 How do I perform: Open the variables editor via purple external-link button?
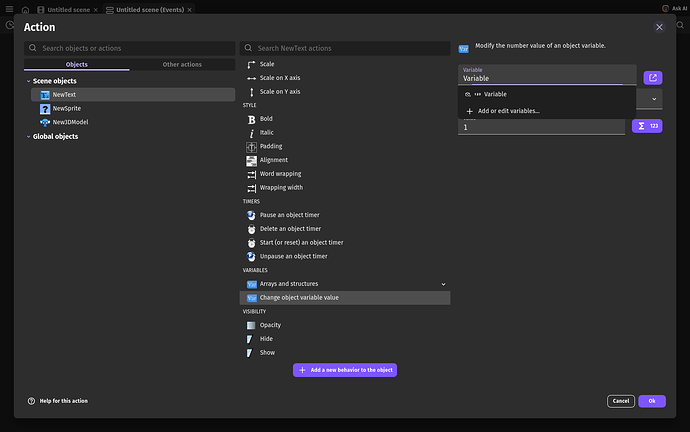coord(652,78)
